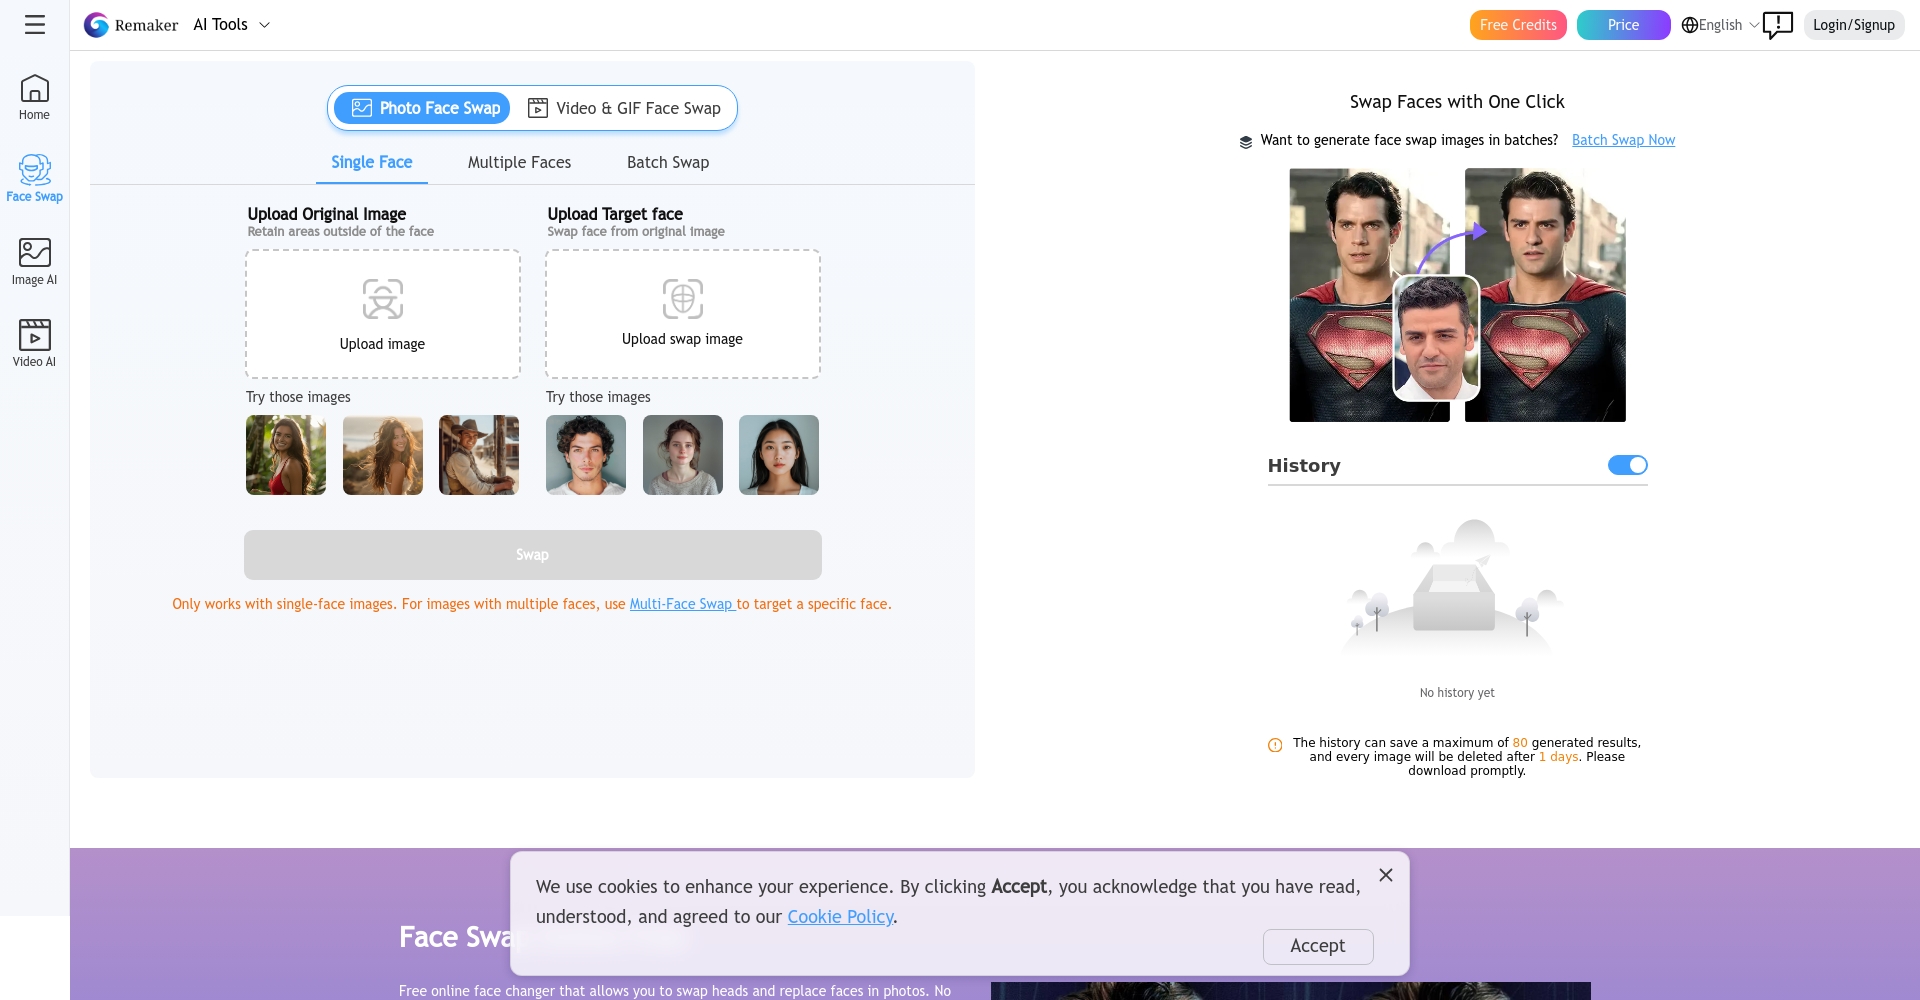Switch to Multiple Faces tab

click(x=519, y=162)
